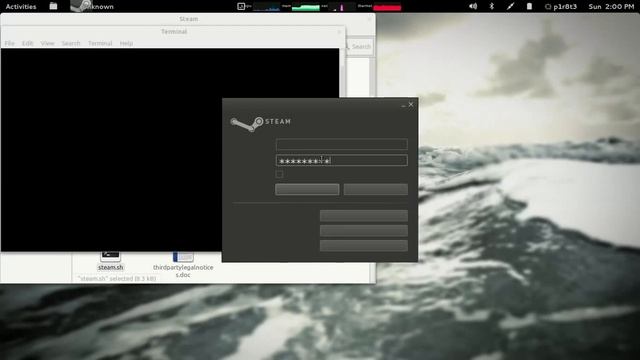This screenshot has height=360, width=640.
Task: Open the Sun 2:00 PM clock calendar
Action: (611, 7)
